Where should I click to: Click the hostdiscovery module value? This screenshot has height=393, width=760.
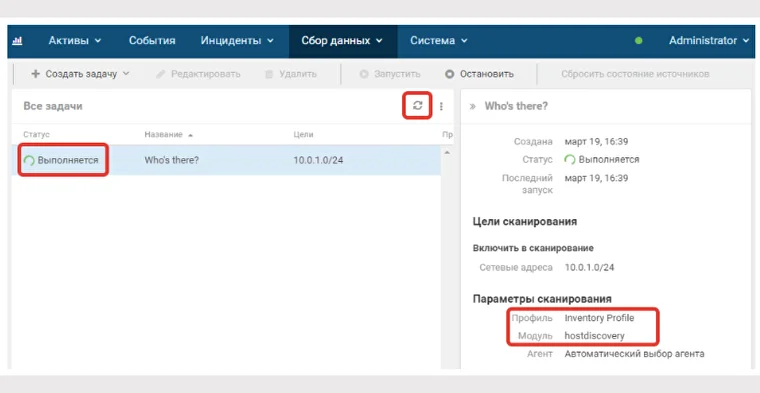595,336
